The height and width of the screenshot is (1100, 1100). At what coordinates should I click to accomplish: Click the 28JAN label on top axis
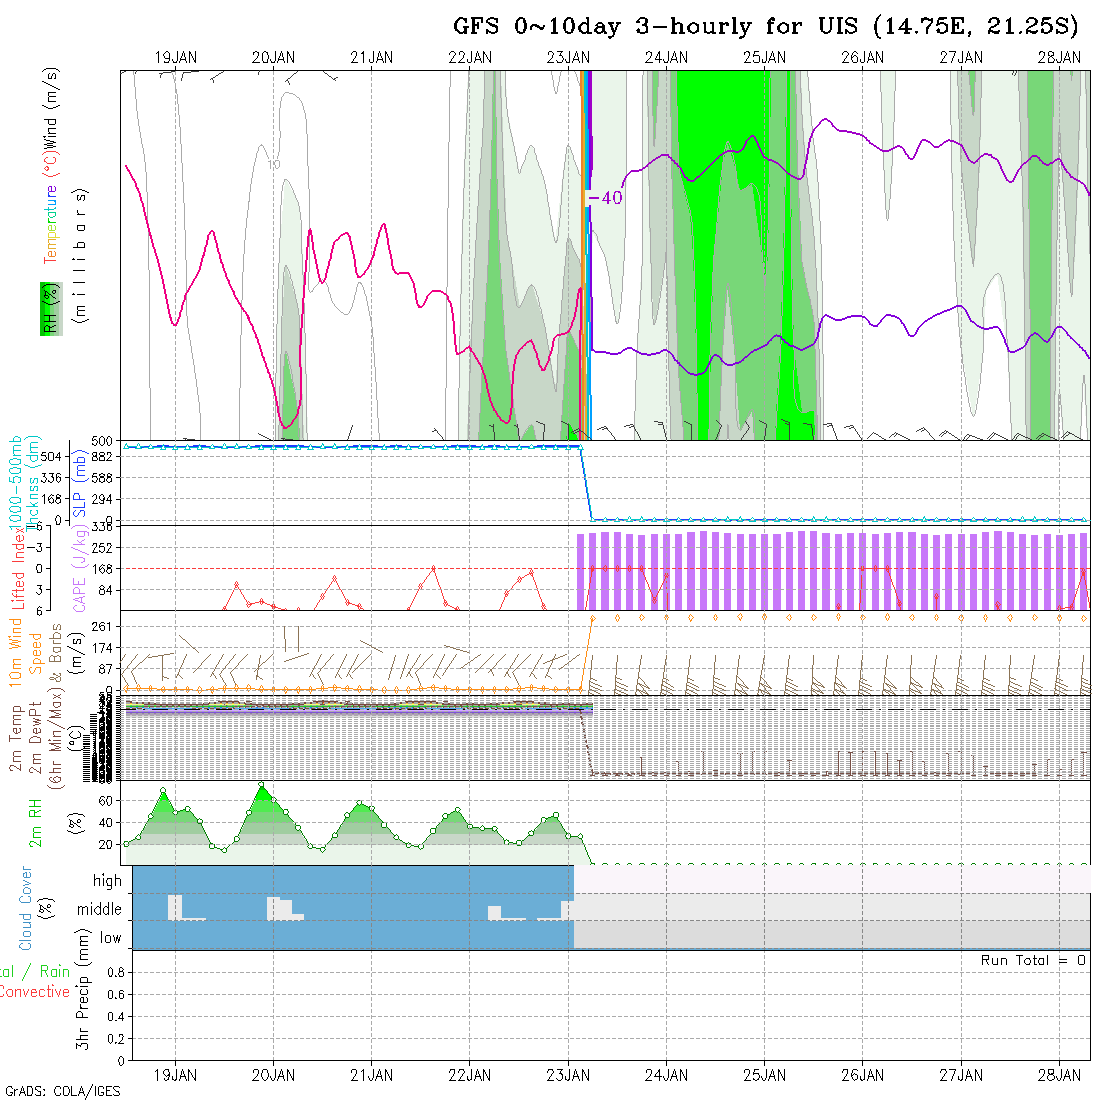[x=1058, y=58]
